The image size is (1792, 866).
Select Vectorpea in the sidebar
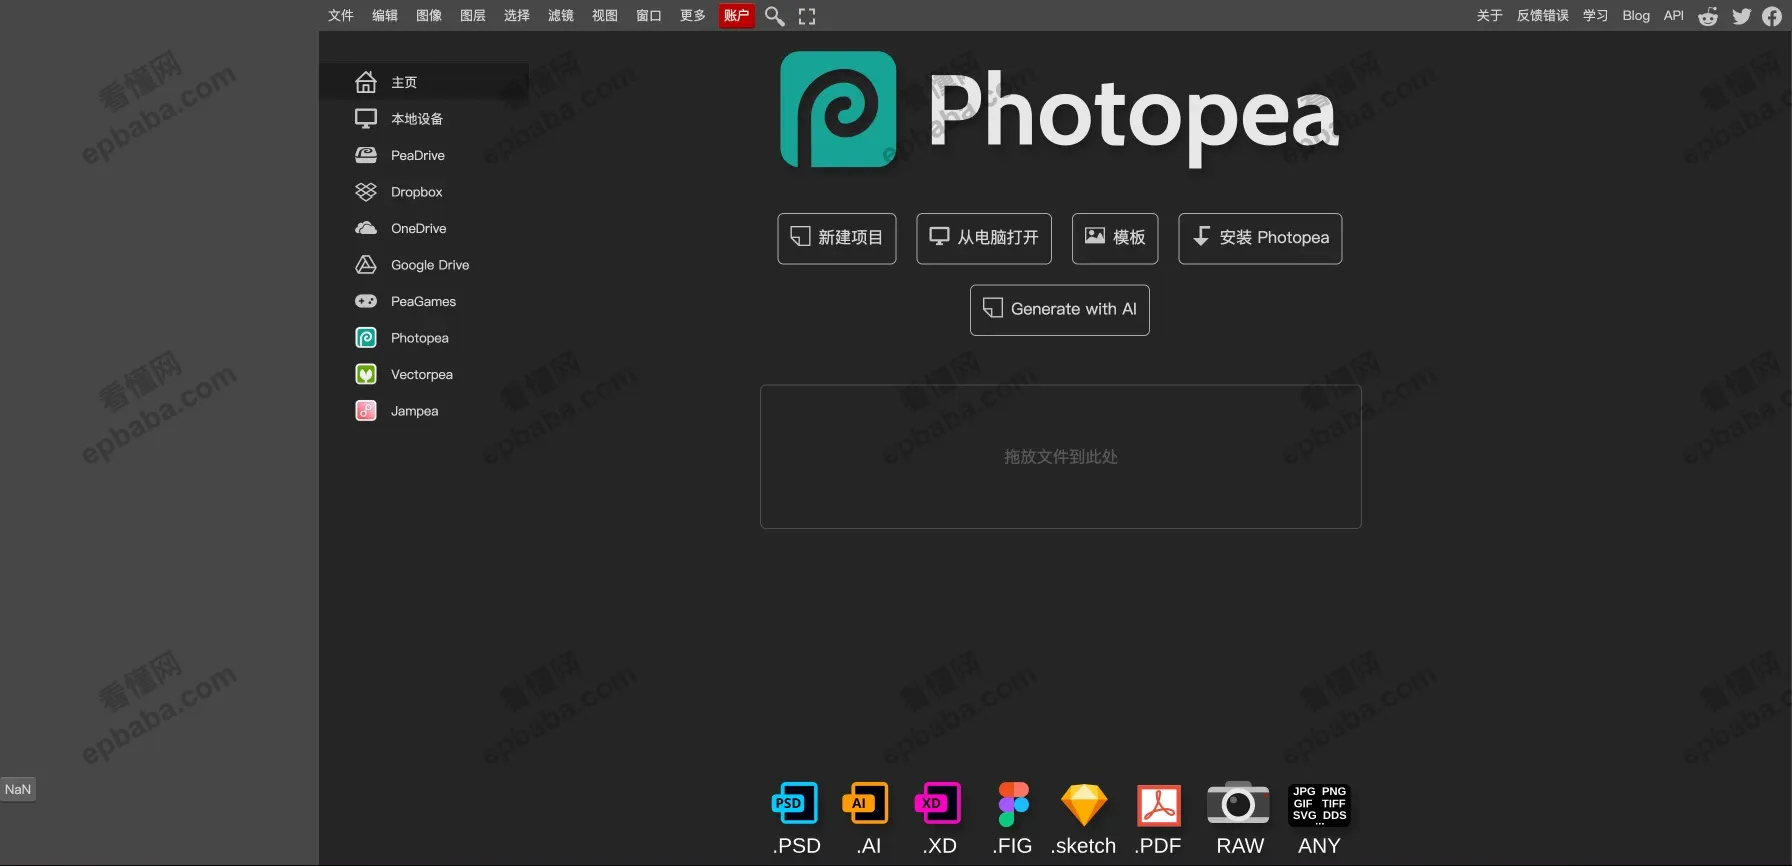click(424, 374)
